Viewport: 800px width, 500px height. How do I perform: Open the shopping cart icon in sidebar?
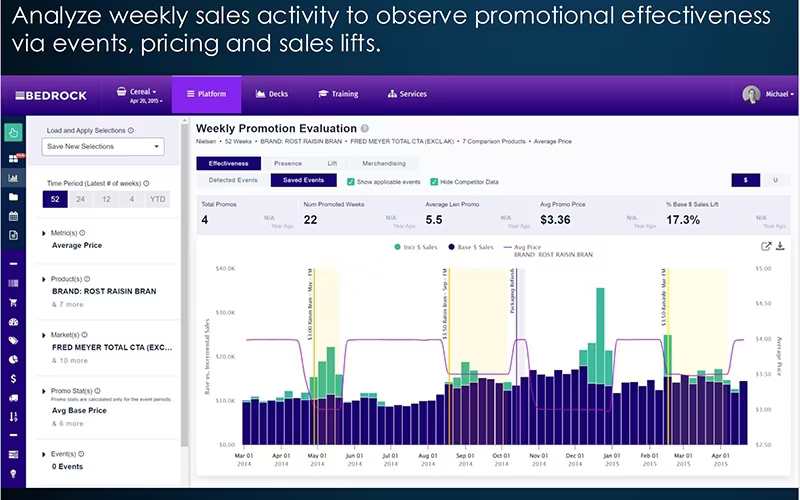13,303
